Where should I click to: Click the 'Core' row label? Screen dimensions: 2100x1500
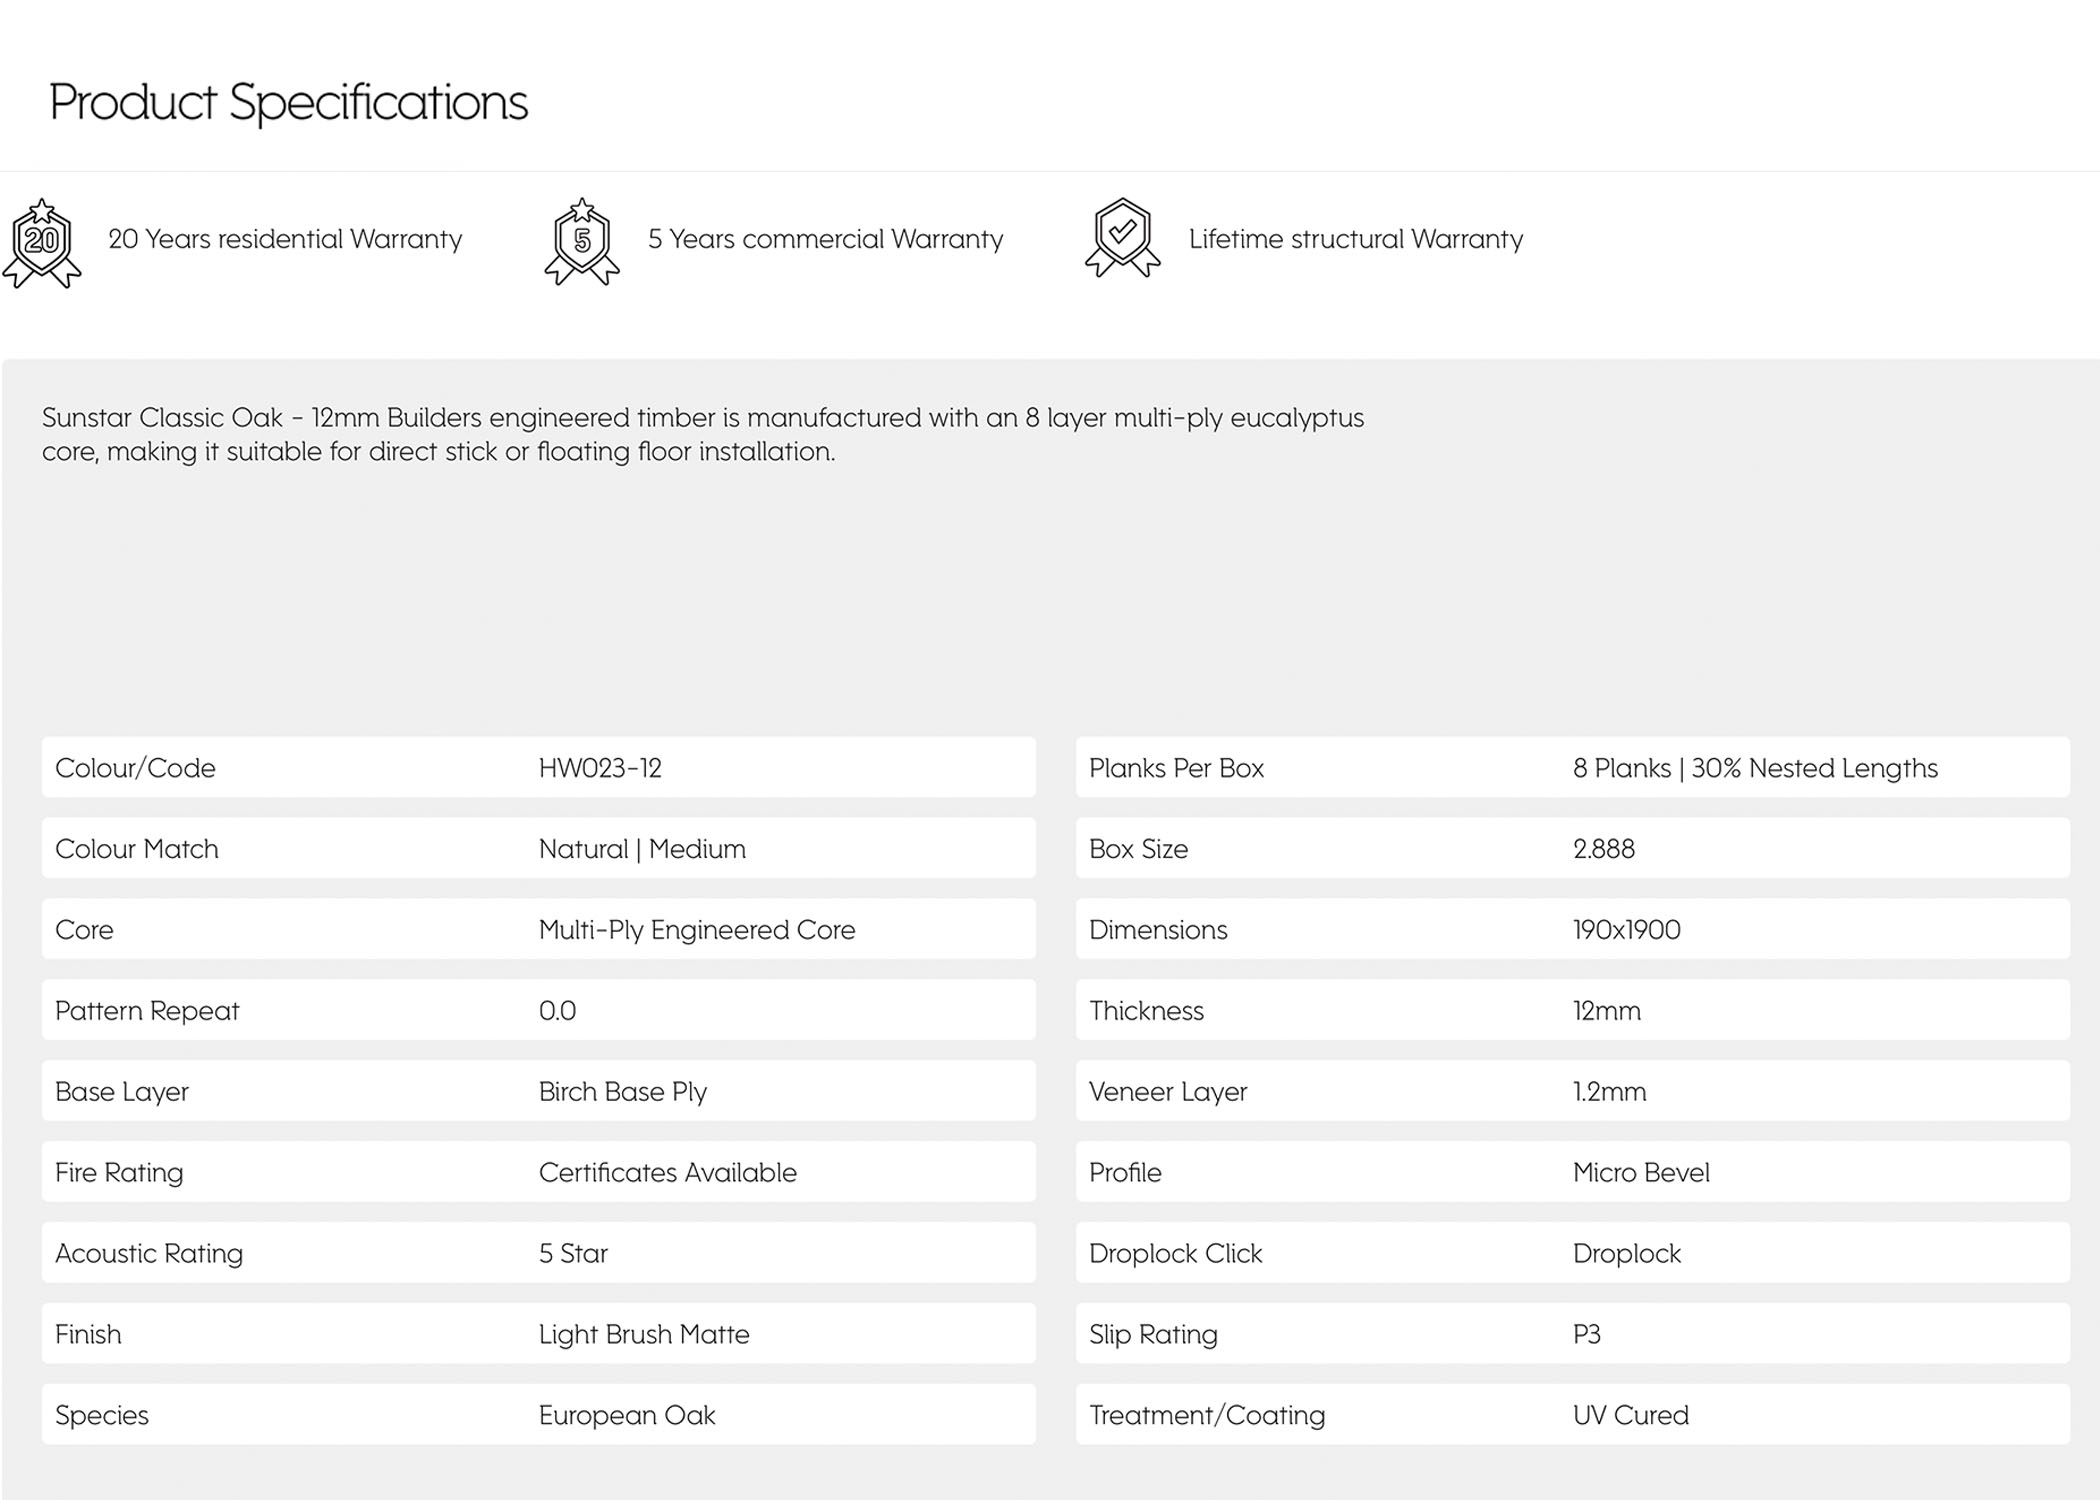pyautogui.click(x=84, y=930)
